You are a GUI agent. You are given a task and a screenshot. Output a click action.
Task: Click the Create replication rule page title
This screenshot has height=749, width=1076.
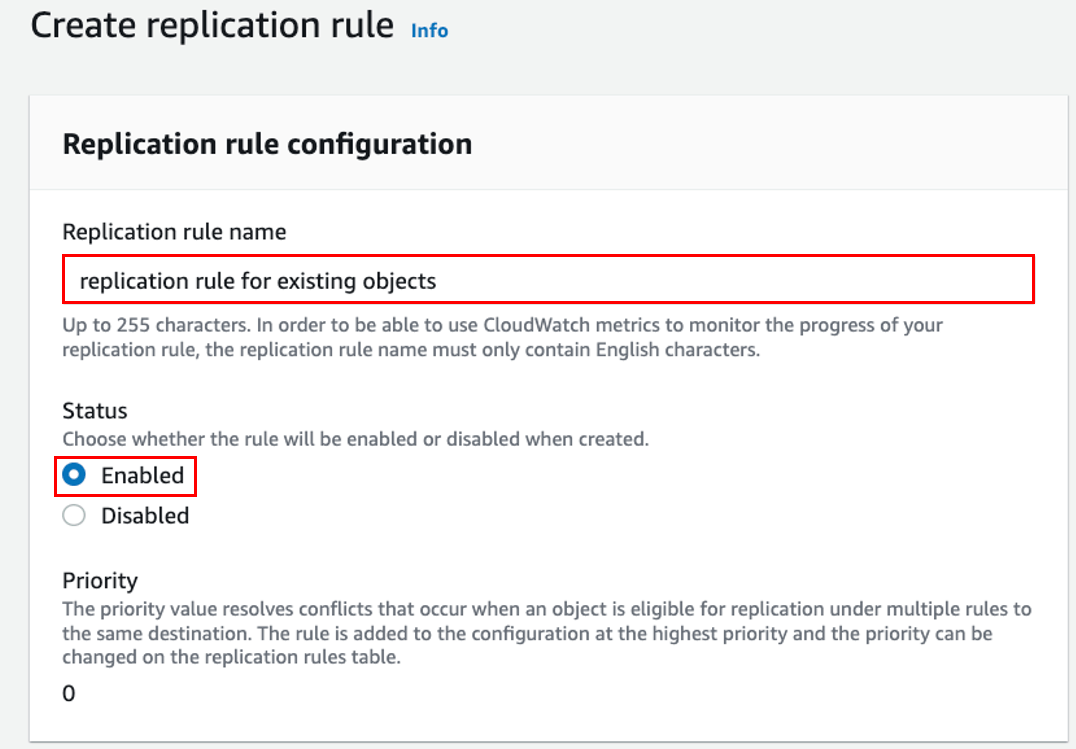click(x=212, y=25)
